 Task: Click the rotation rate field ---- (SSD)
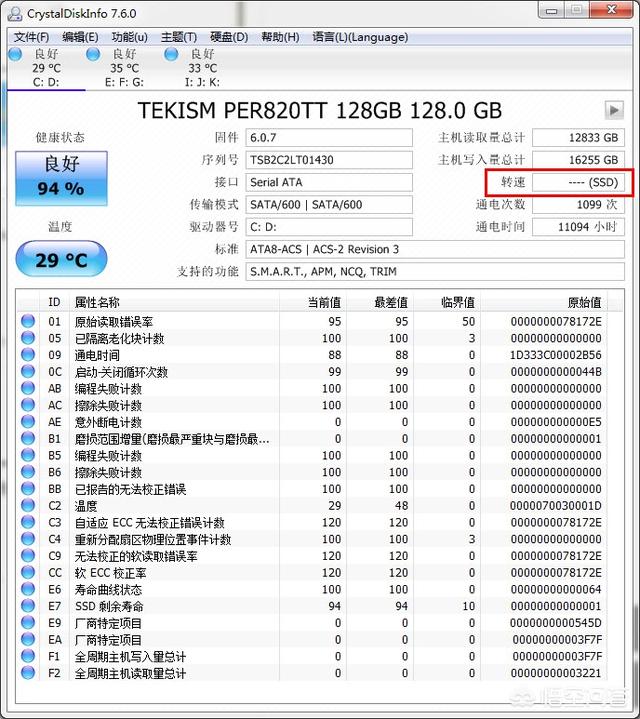578,183
